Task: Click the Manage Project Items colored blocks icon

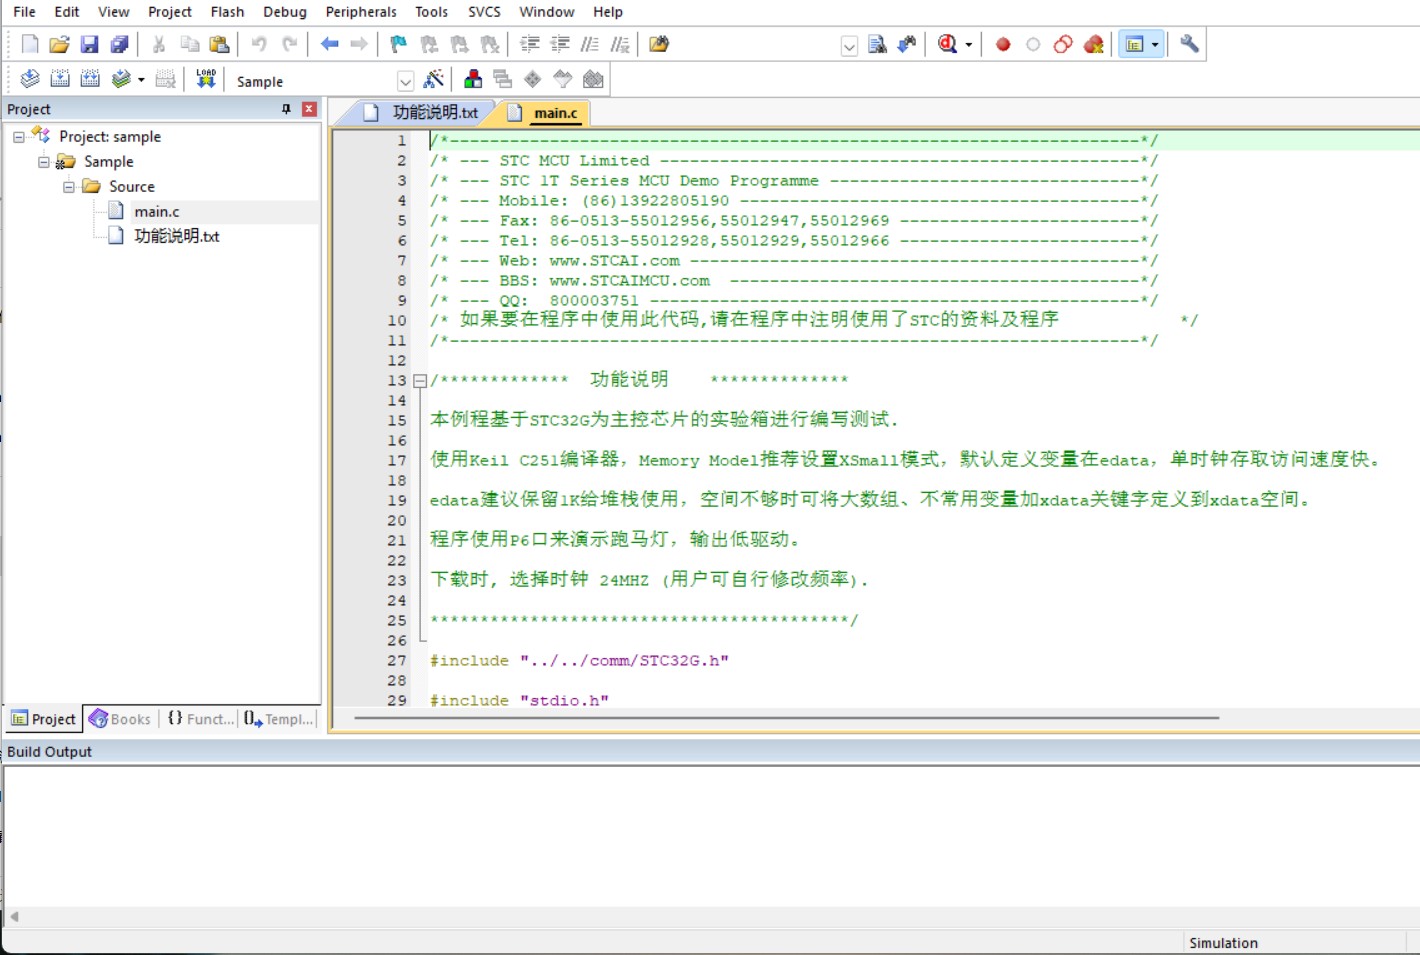Action: (x=473, y=80)
